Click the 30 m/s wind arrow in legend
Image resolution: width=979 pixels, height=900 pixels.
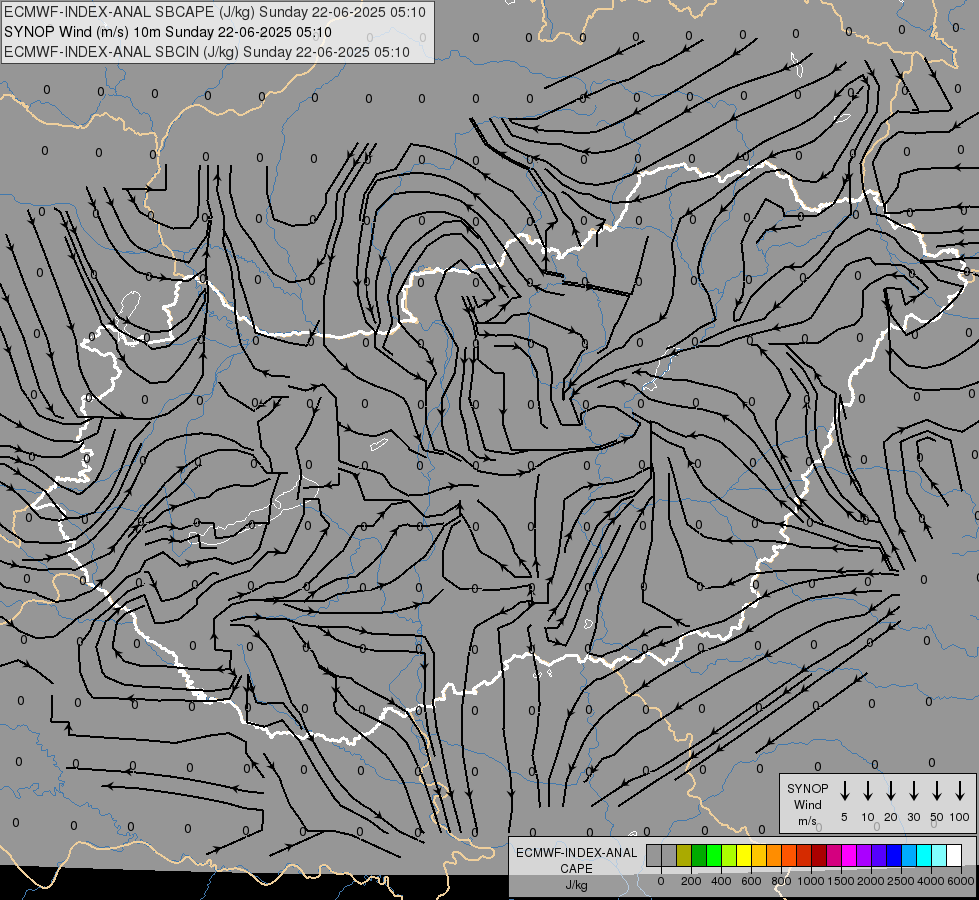point(913,790)
